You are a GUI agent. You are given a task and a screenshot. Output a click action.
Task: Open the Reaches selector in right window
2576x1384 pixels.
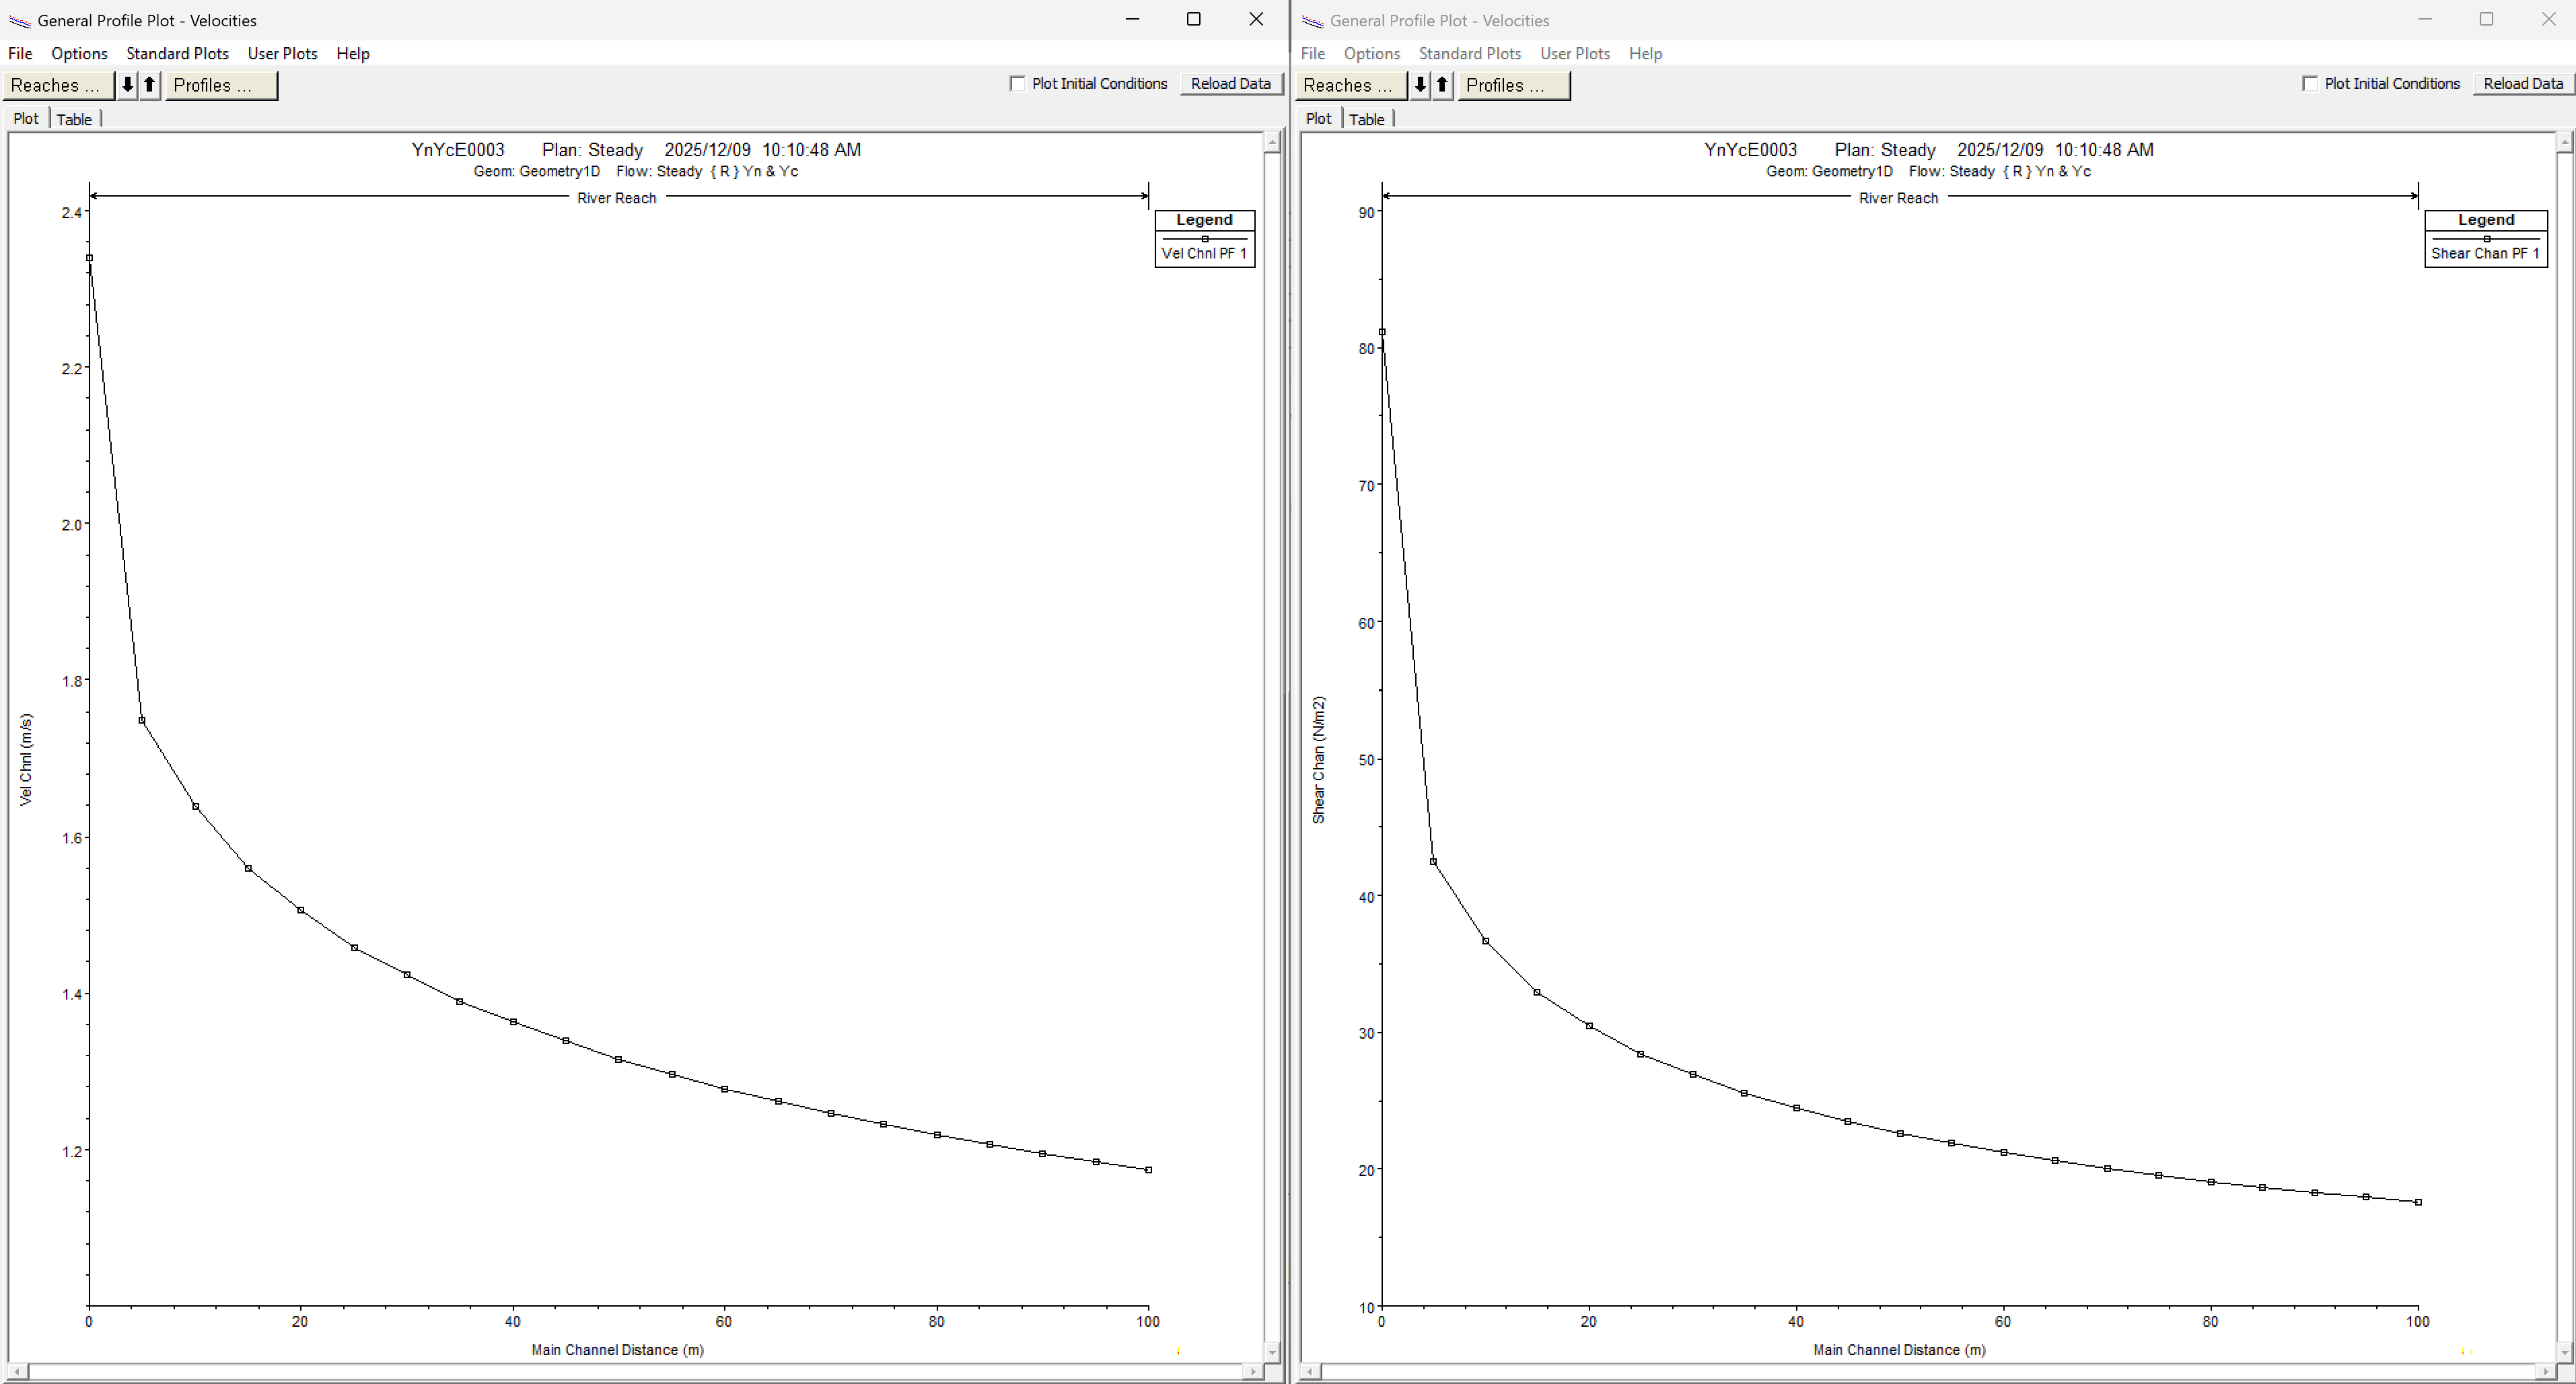click(x=1351, y=85)
